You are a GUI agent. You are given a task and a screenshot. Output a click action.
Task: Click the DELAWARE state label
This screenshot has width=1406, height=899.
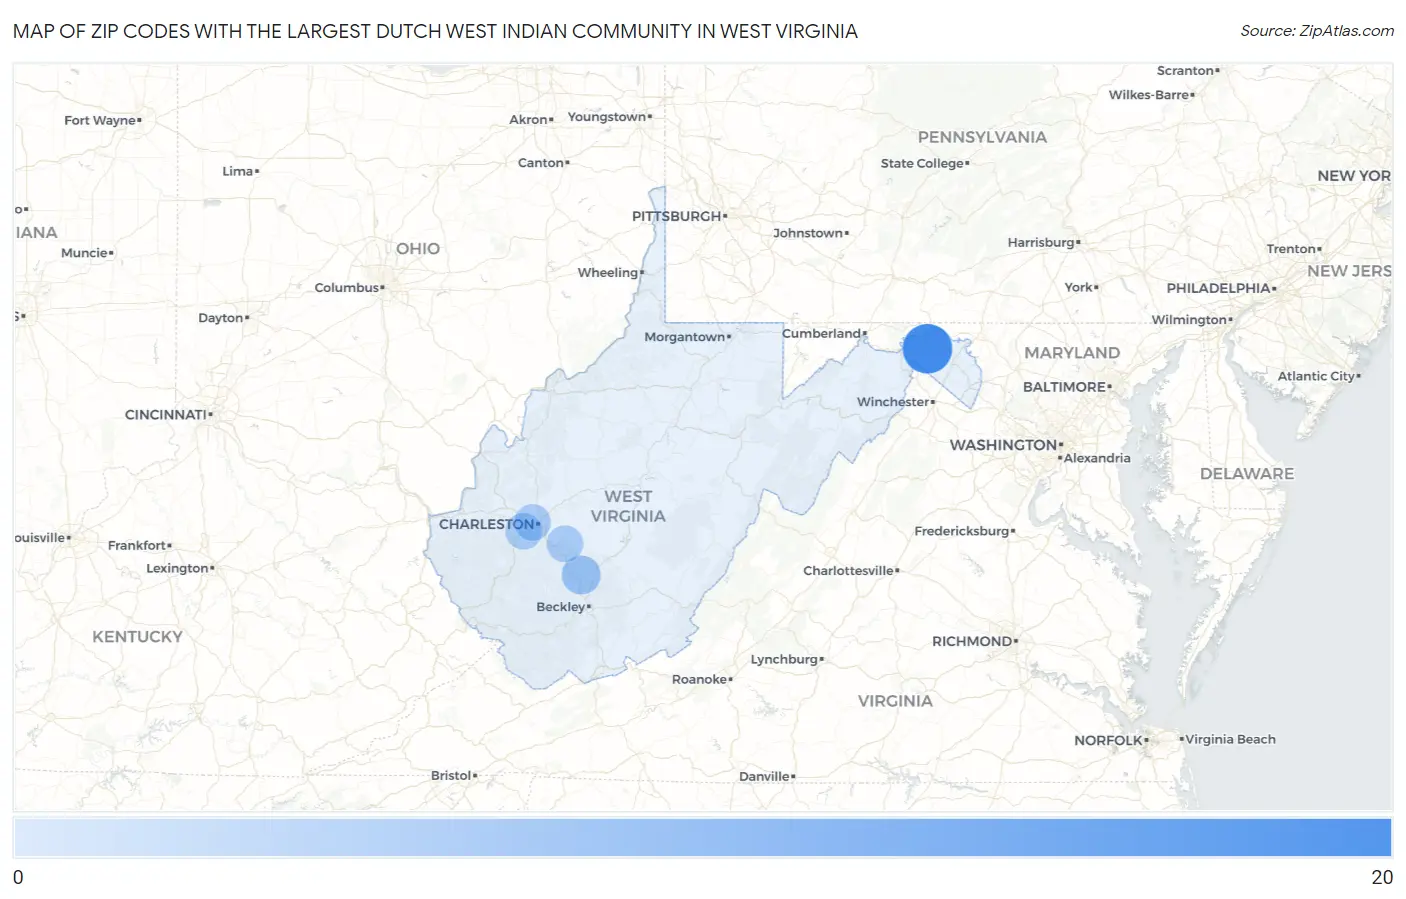tap(1247, 474)
